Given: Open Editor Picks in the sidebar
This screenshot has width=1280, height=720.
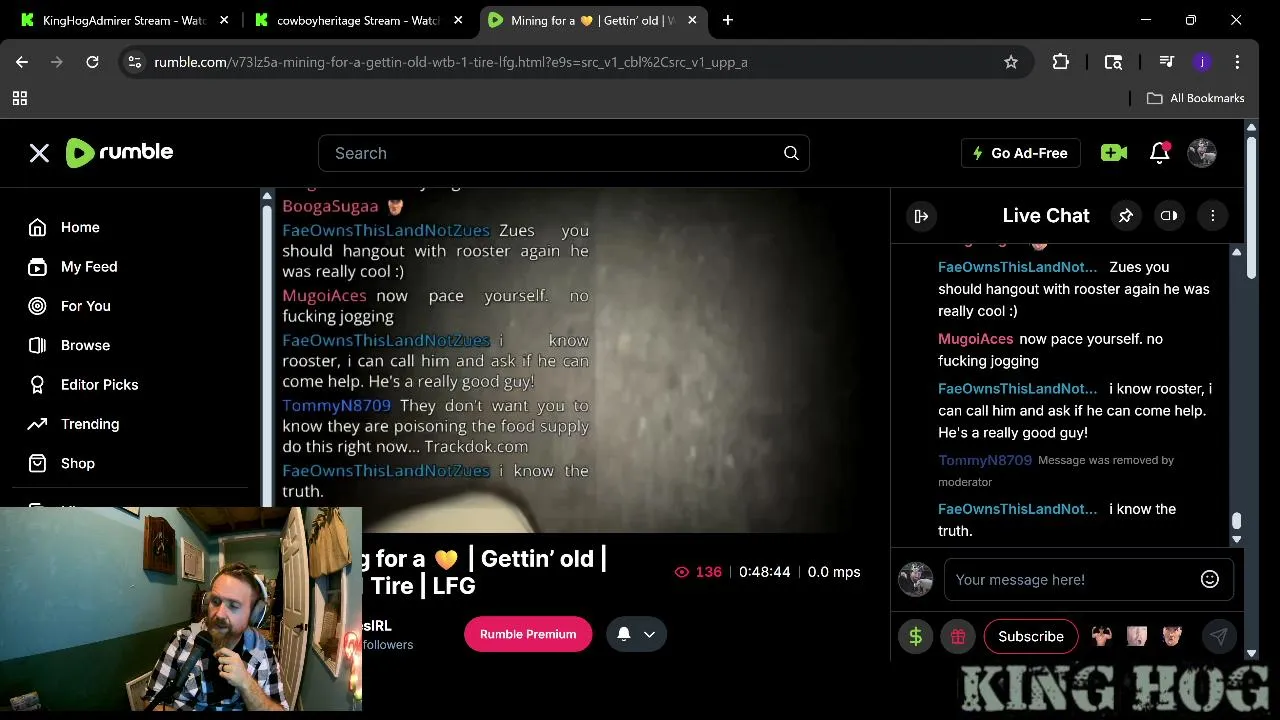Looking at the screenshot, I should 83,384.
